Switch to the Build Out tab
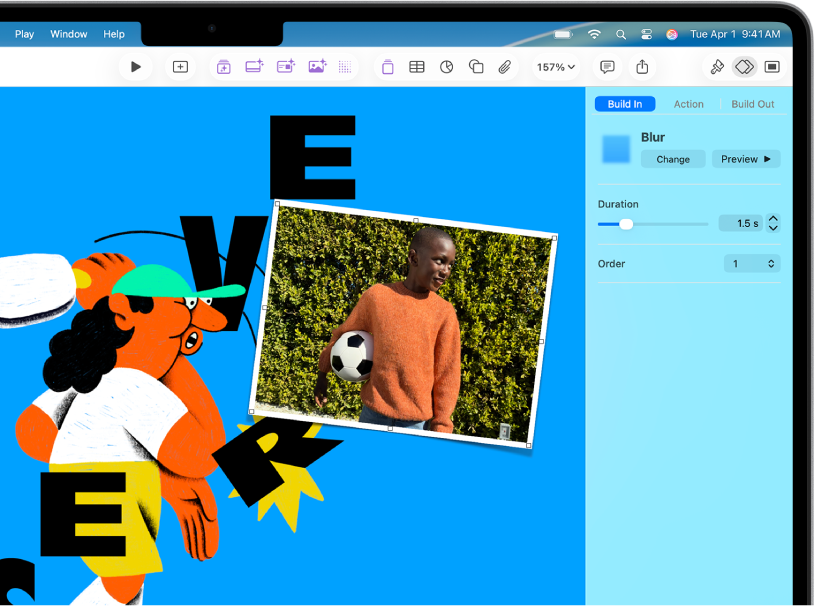The width and height of the screenshot is (814, 606). pyautogui.click(x=752, y=103)
